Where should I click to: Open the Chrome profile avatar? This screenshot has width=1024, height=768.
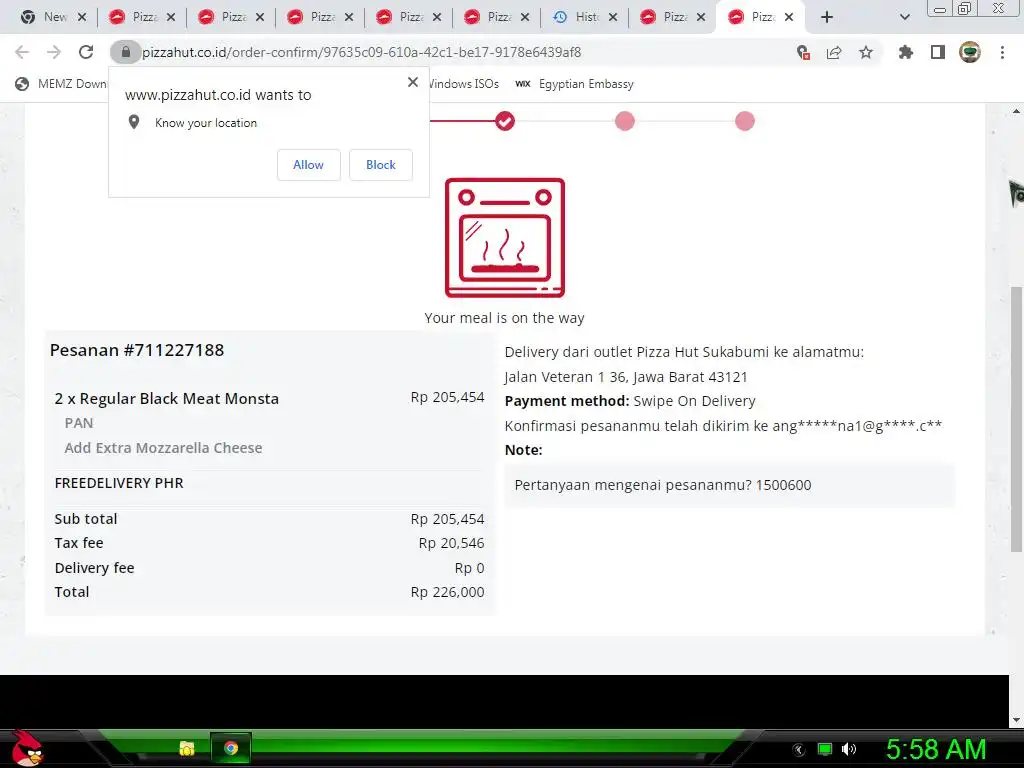pyautogui.click(x=970, y=52)
